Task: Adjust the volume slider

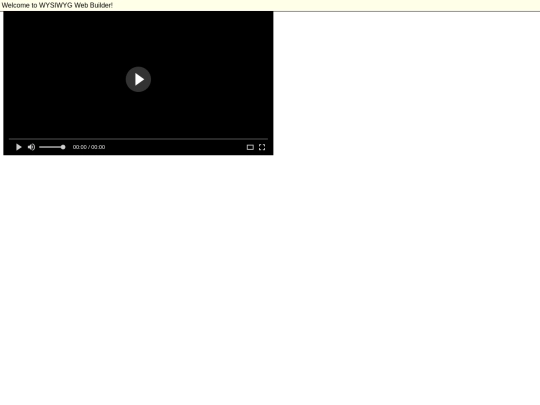Action: [52, 147]
